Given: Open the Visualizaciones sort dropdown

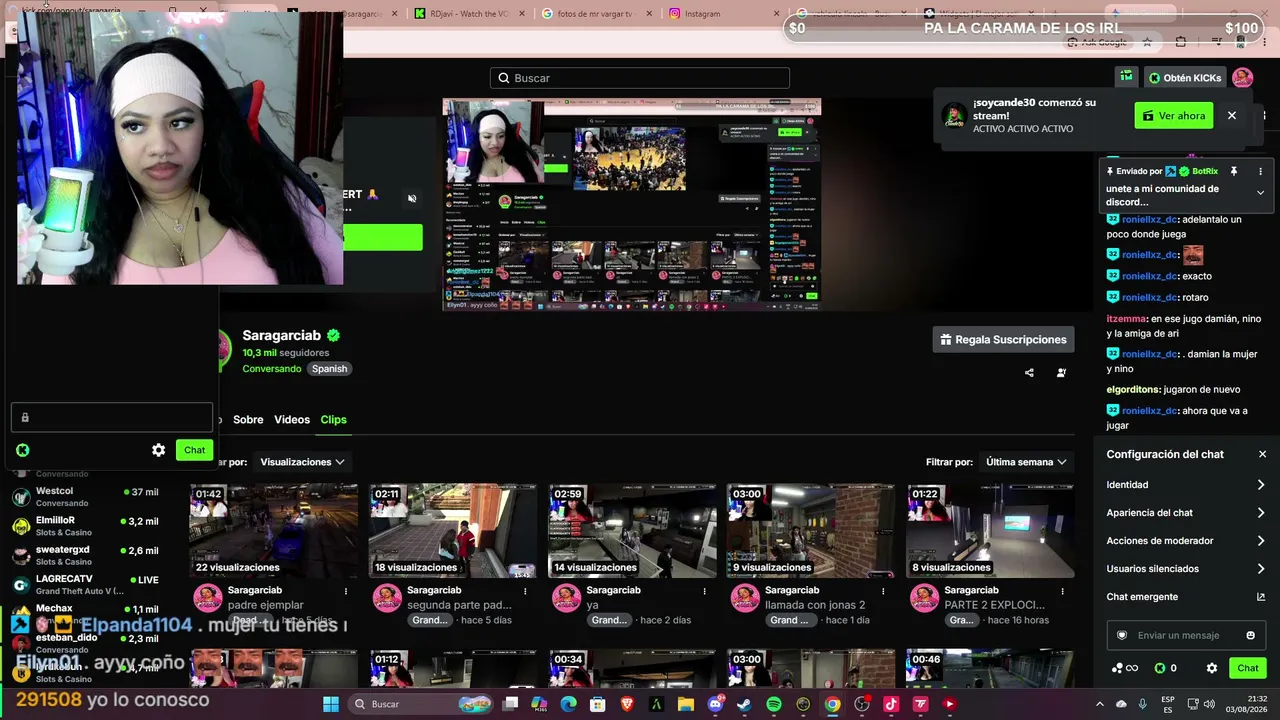Looking at the screenshot, I should tap(302, 462).
